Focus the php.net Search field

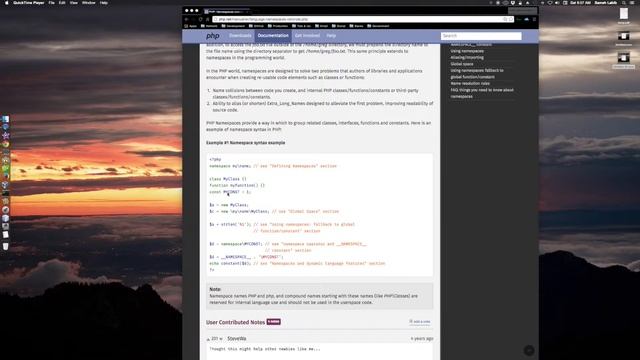click(x=481, y=36)
